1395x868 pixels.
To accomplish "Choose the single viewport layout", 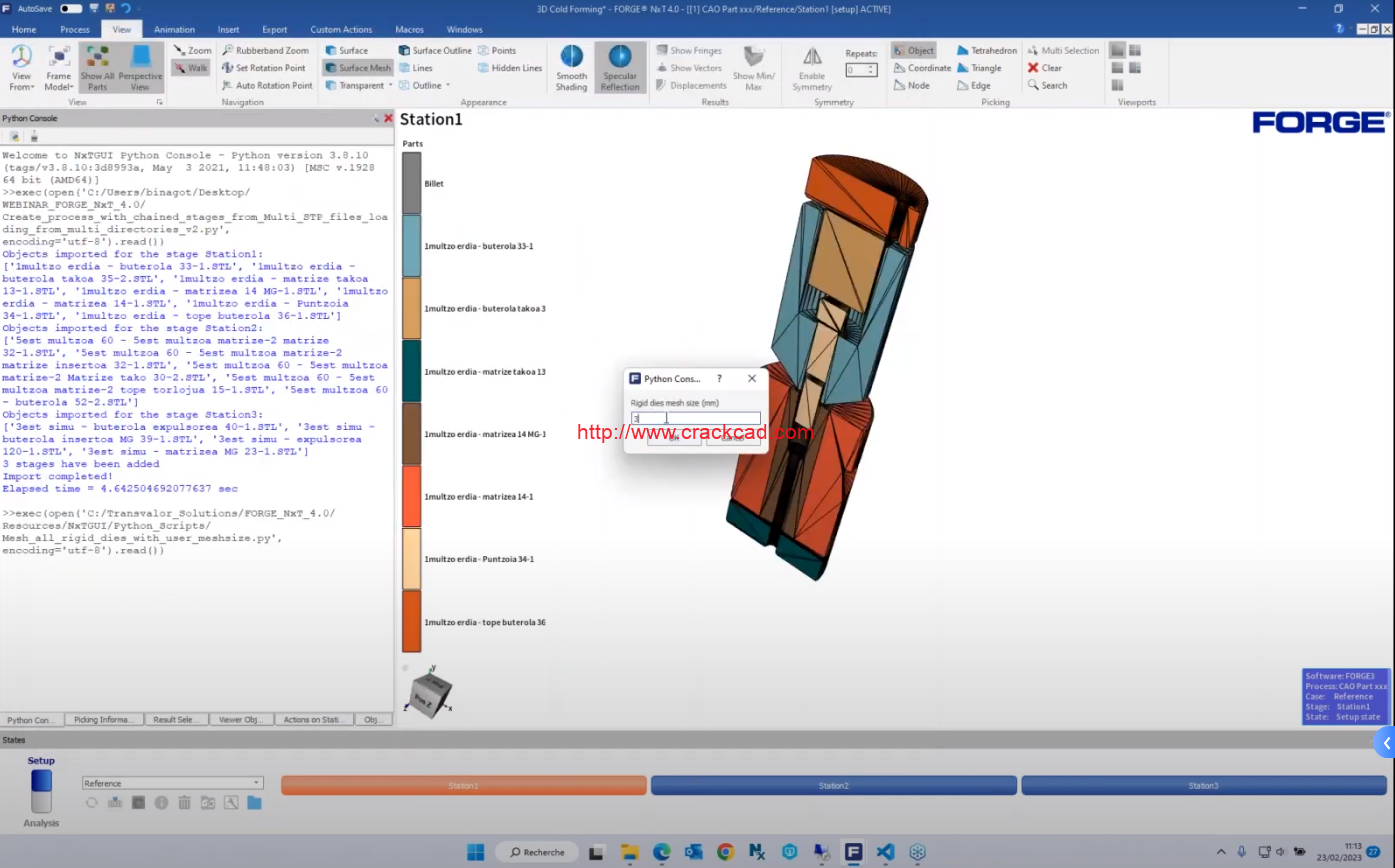I will click(x=1117, y=50).
